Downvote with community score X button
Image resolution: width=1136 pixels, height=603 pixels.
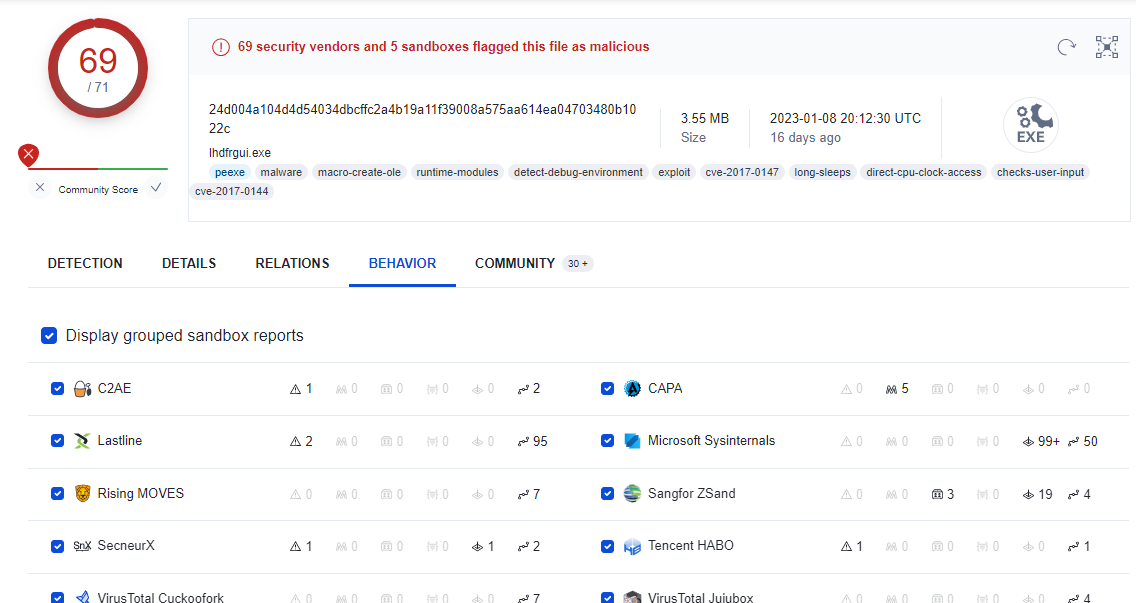pos(40,188)
